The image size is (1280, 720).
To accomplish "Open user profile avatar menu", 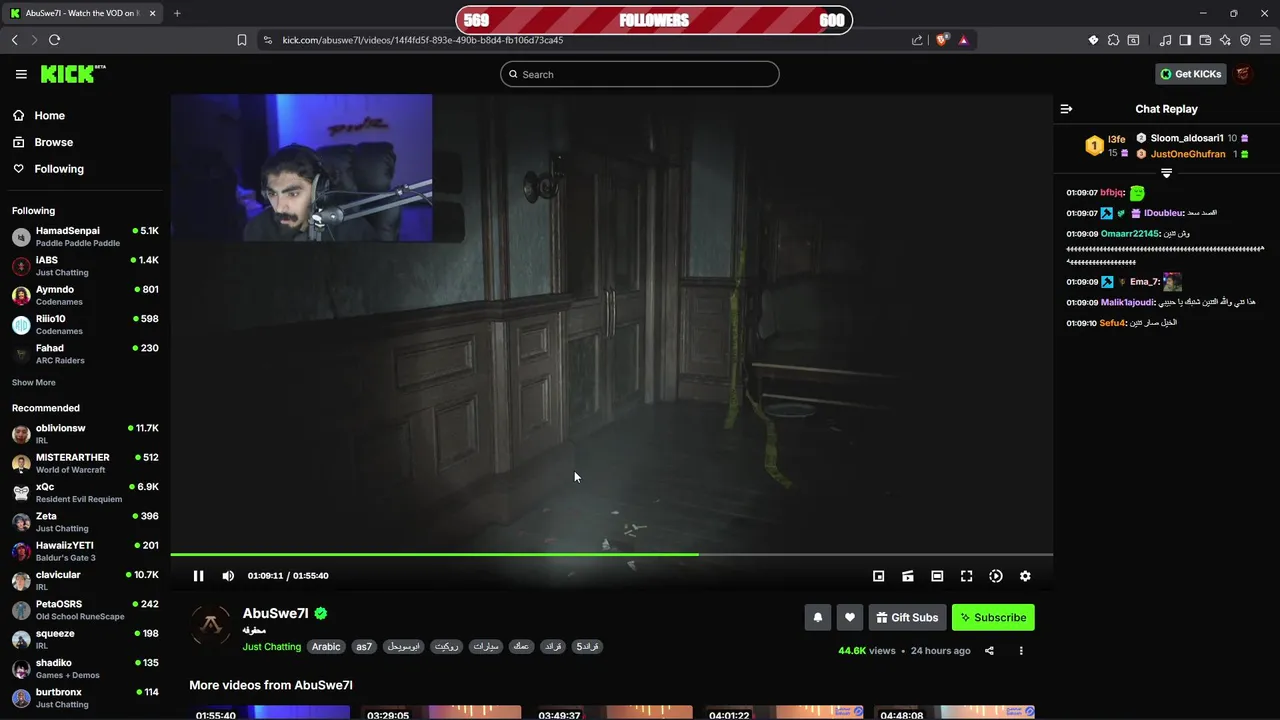I will (x=1243, y=74).
